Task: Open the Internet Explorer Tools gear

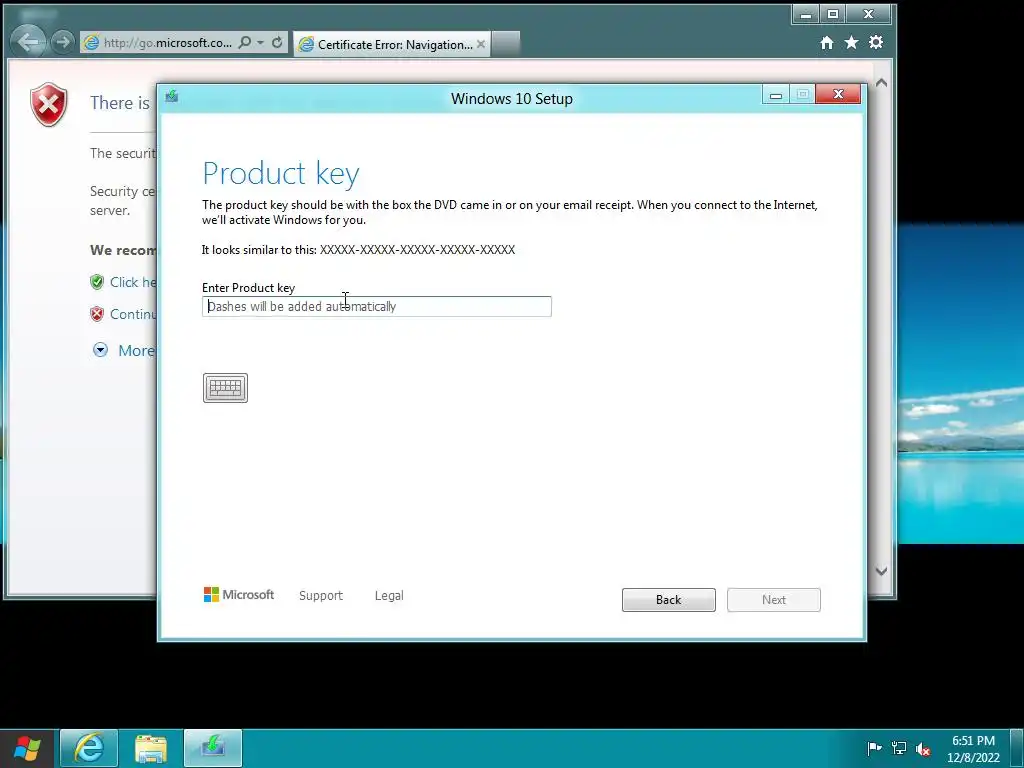Action: (x=876, y=42)
